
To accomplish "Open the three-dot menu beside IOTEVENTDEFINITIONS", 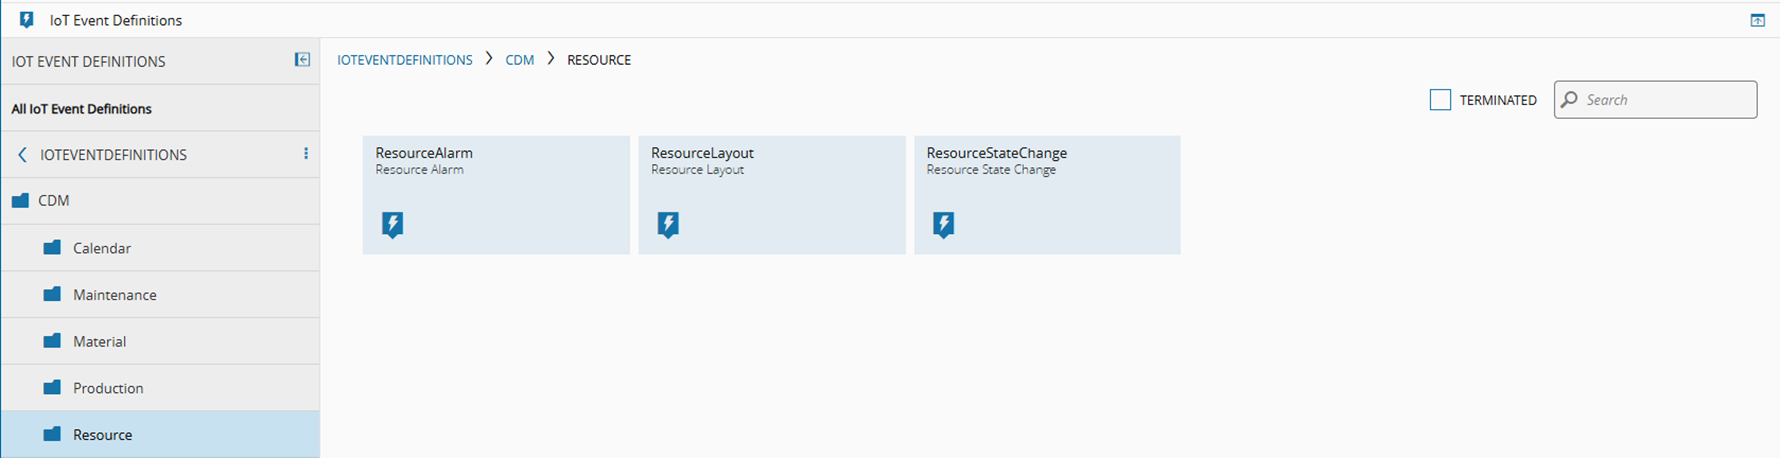I will (306, 154).
